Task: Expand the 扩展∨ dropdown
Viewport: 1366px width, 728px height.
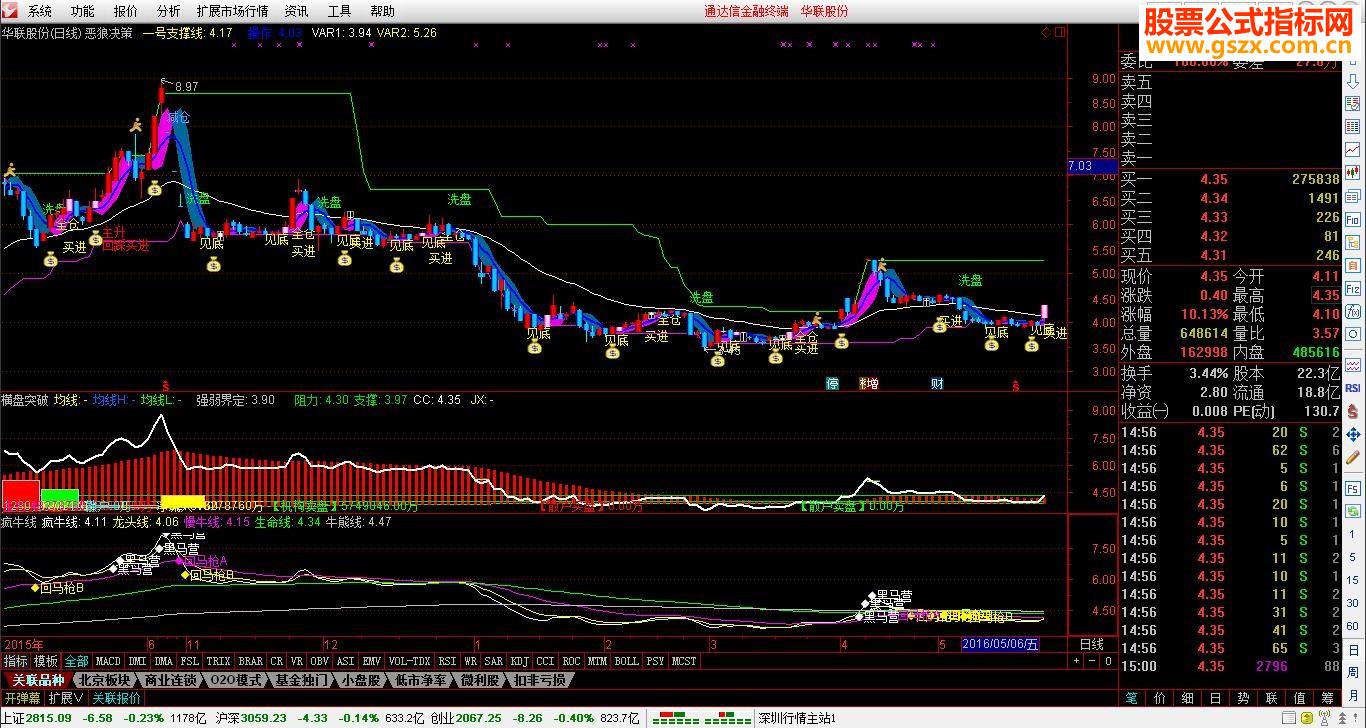Action: [67, 698]
